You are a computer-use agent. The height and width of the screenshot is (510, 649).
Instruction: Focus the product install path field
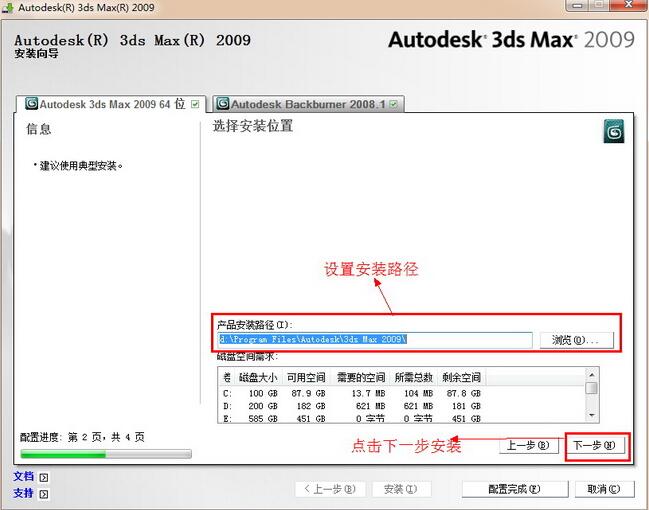point(375,340)
